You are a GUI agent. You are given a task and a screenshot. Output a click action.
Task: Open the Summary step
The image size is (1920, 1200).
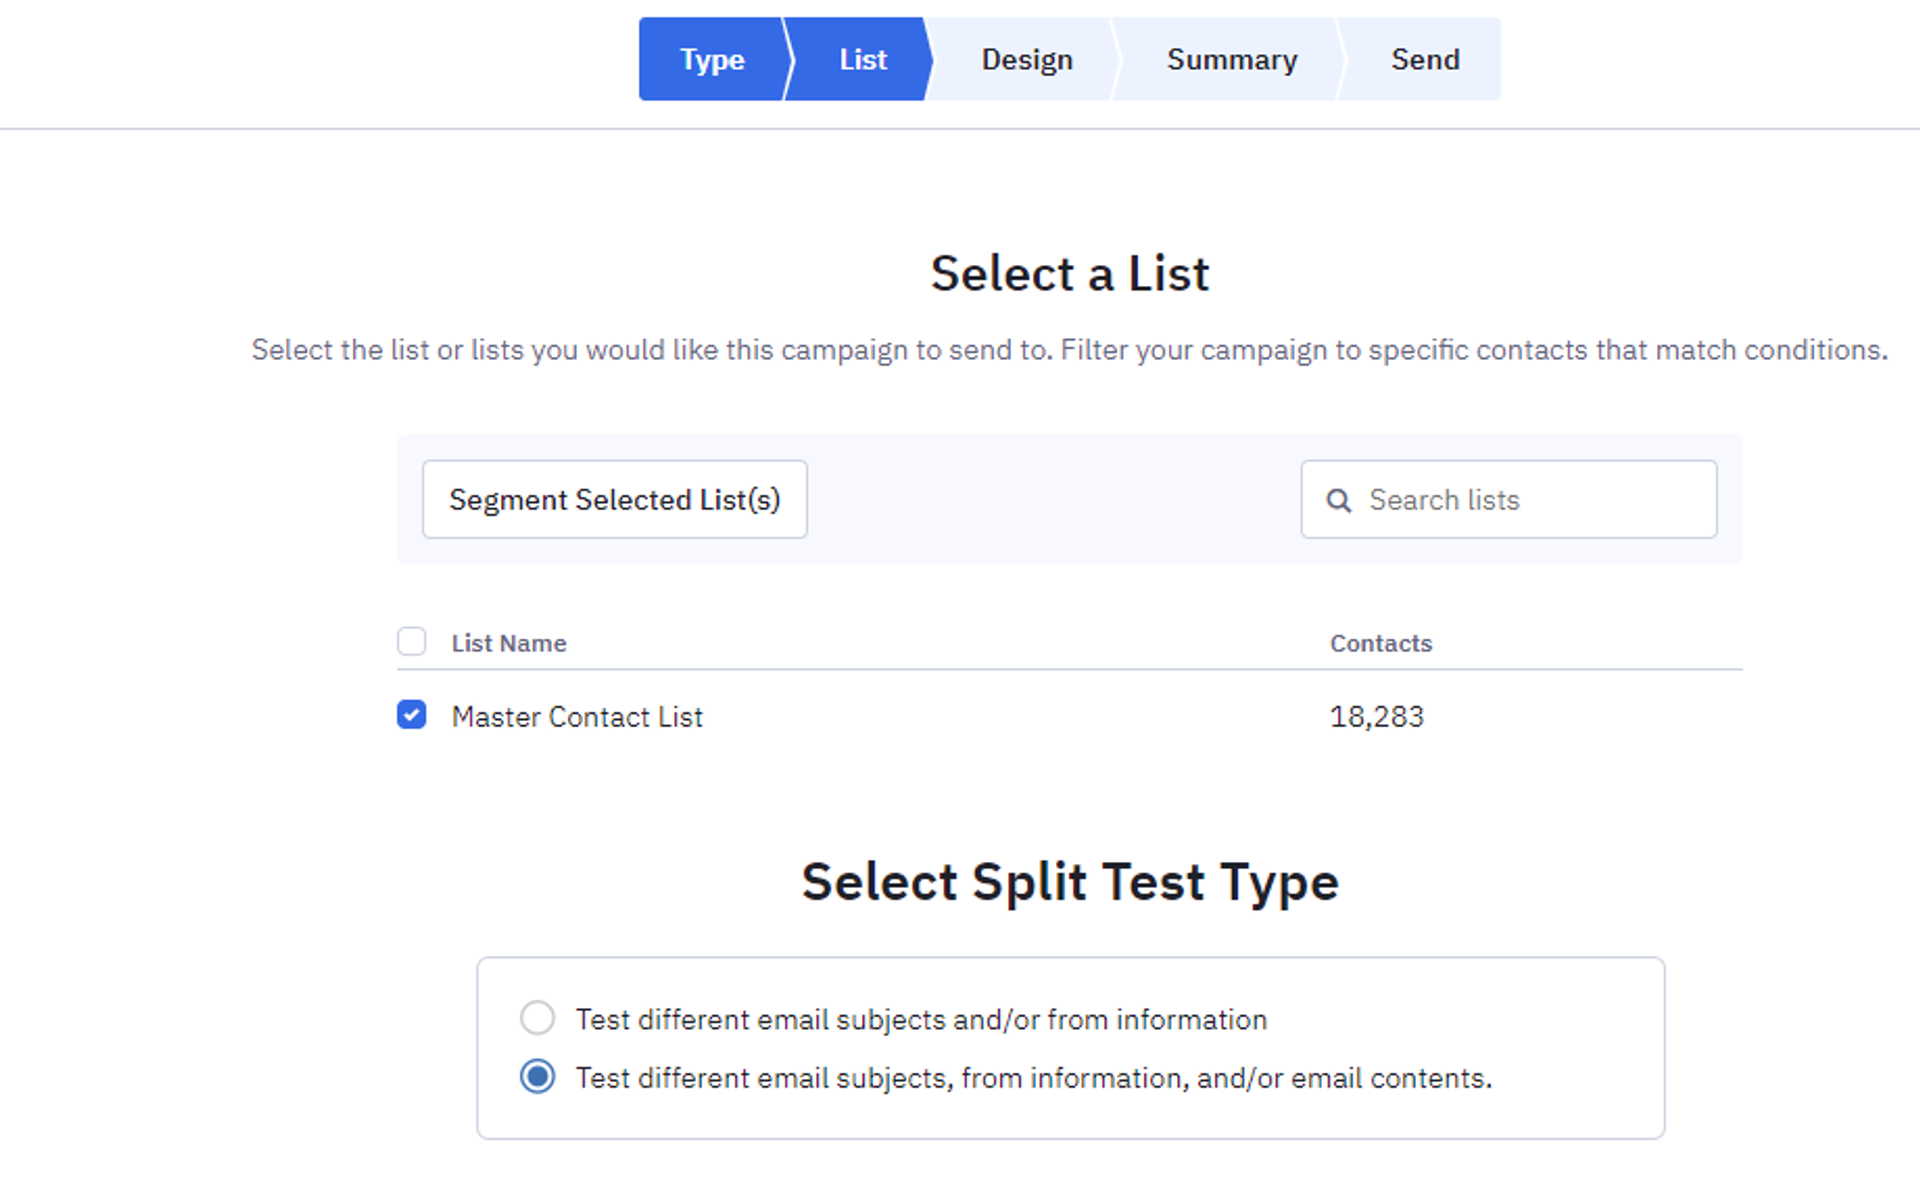click(1232, 59)
